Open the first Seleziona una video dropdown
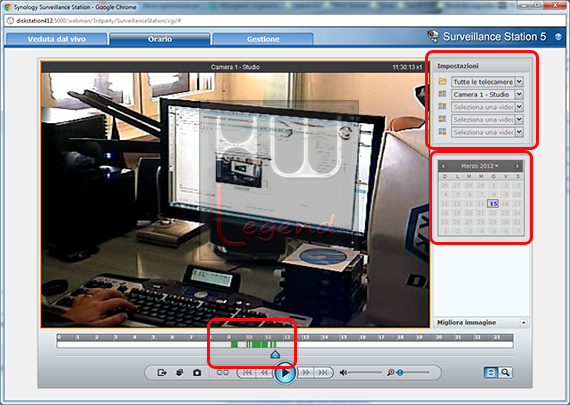570x405 pixels. coord(487,107)
